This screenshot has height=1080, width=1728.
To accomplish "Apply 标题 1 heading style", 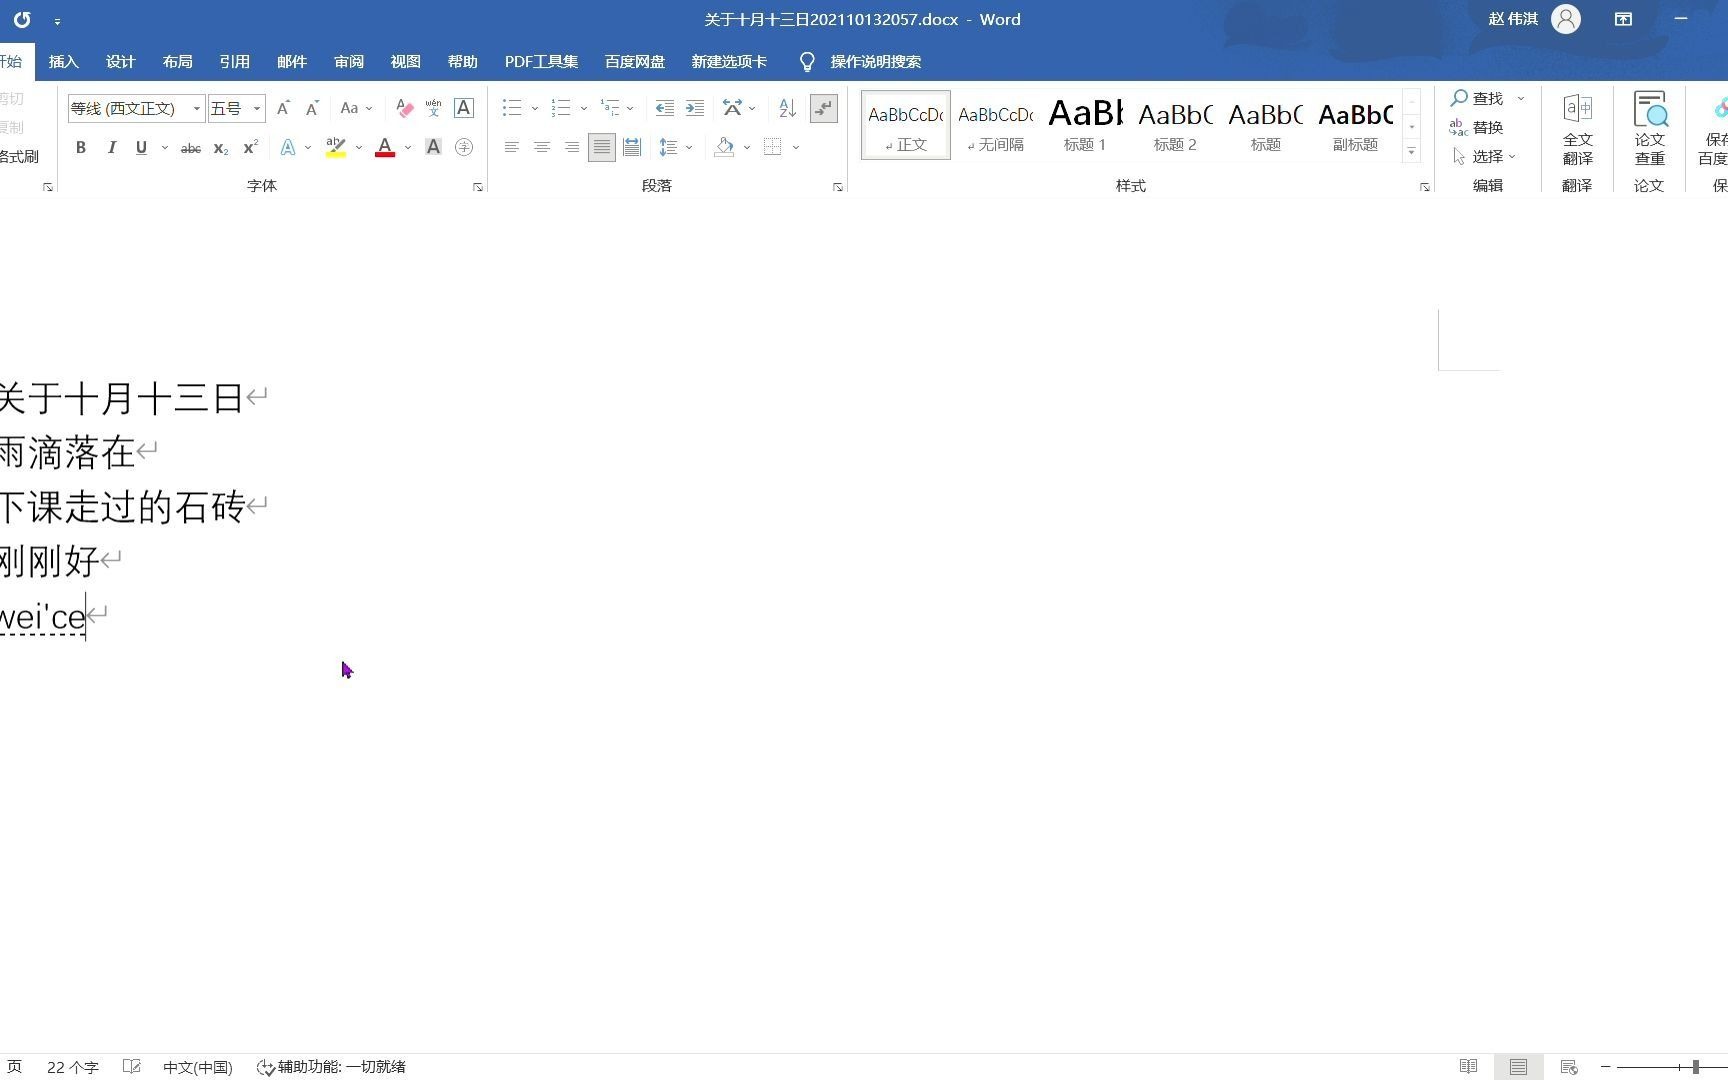I will click(x=1085, y=125).
